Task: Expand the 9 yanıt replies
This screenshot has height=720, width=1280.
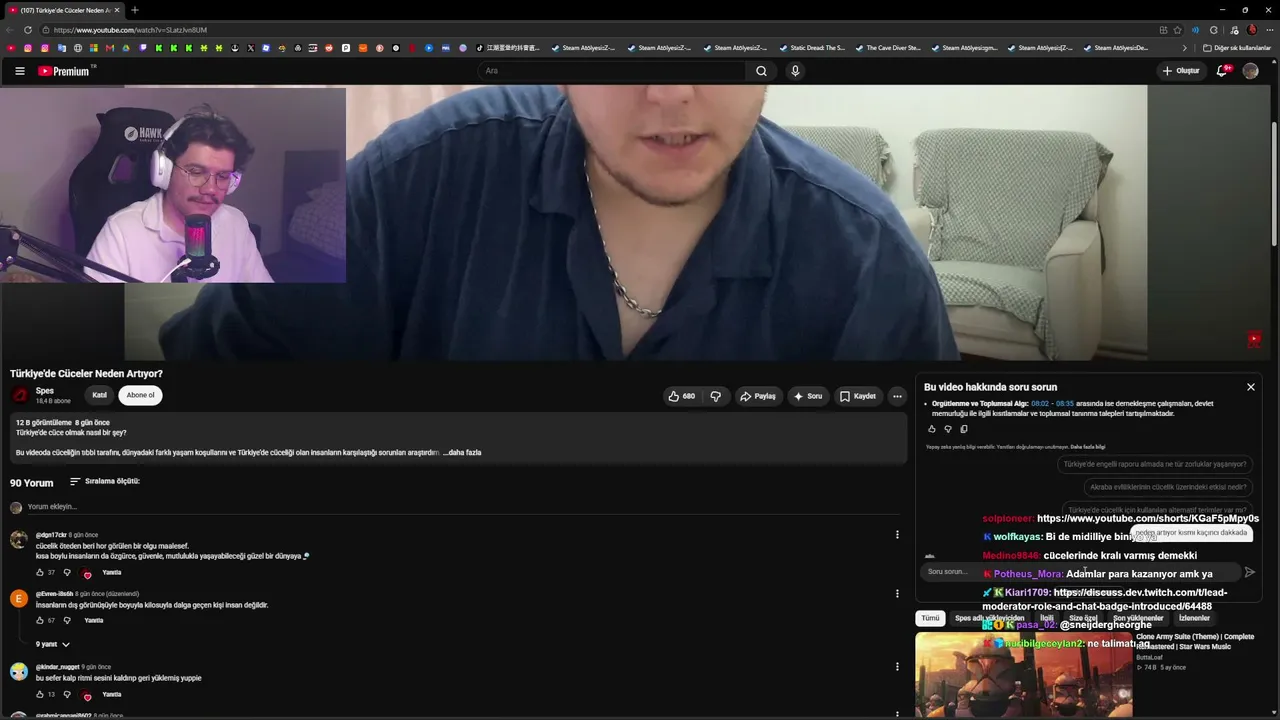Action: [53, 645]
